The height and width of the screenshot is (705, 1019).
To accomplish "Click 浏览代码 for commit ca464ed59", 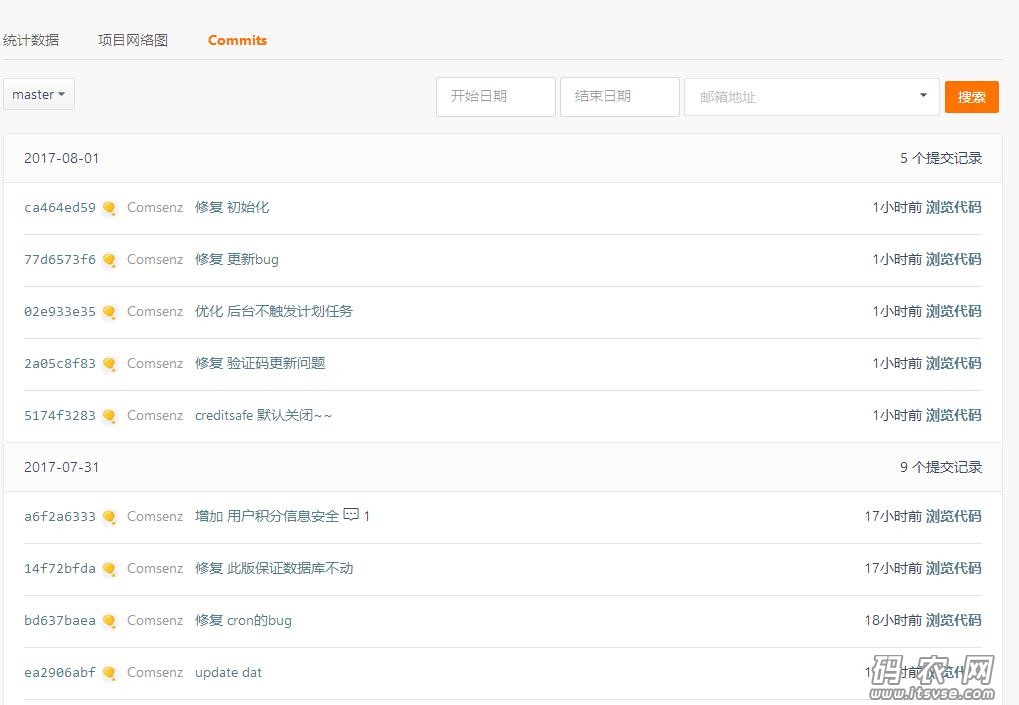I will [x=953, y=207].
